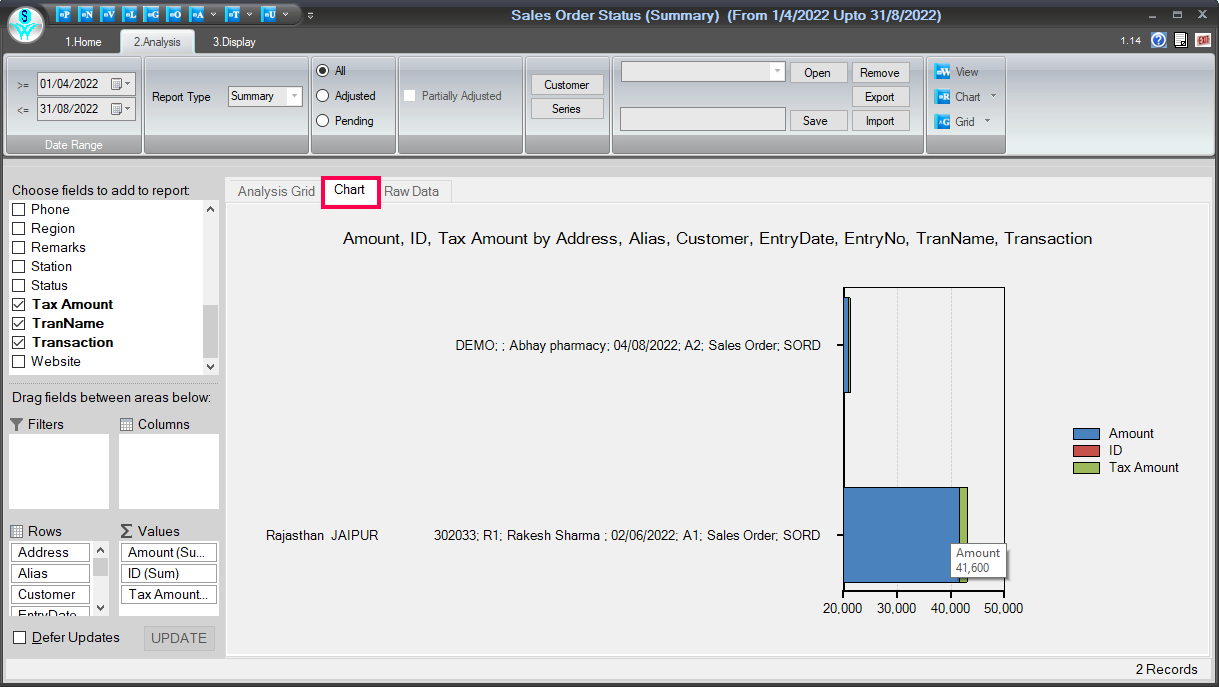Open the calendar picker for 01/04/2022 date
Viewport: 1219px width, 687px height.
tap(119, 83)
